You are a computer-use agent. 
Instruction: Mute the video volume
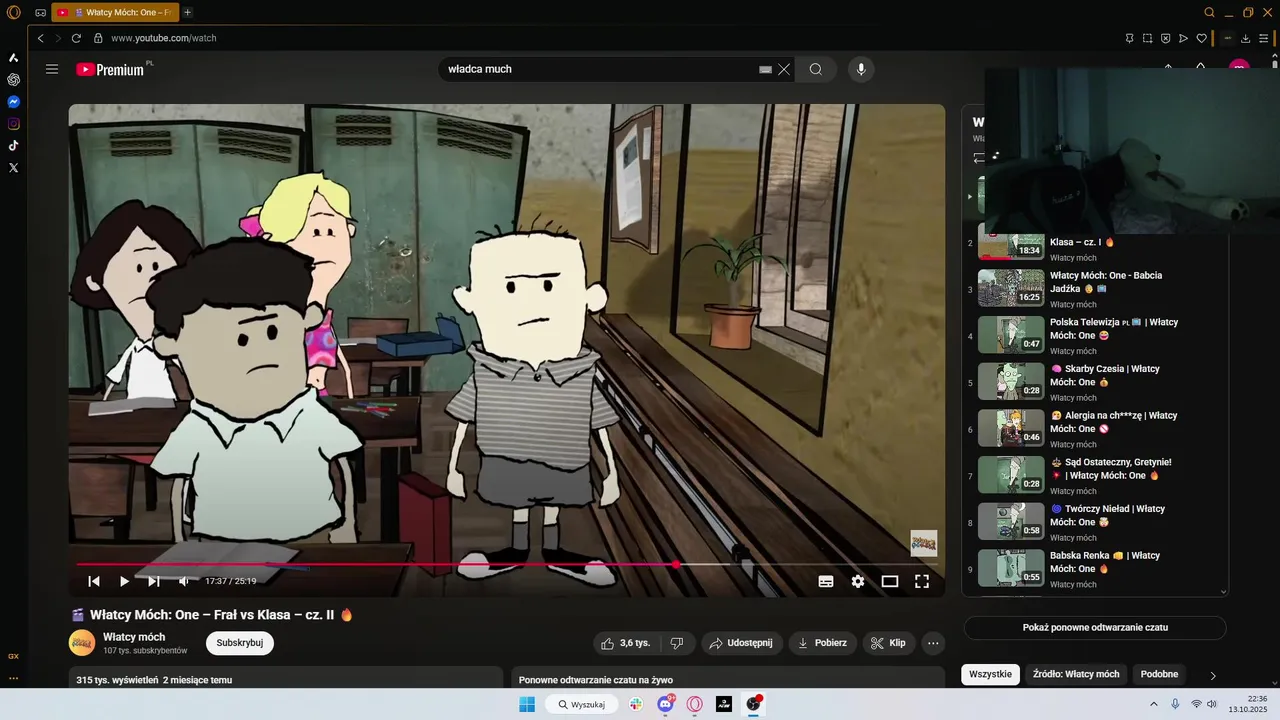(x=184, y=581)
